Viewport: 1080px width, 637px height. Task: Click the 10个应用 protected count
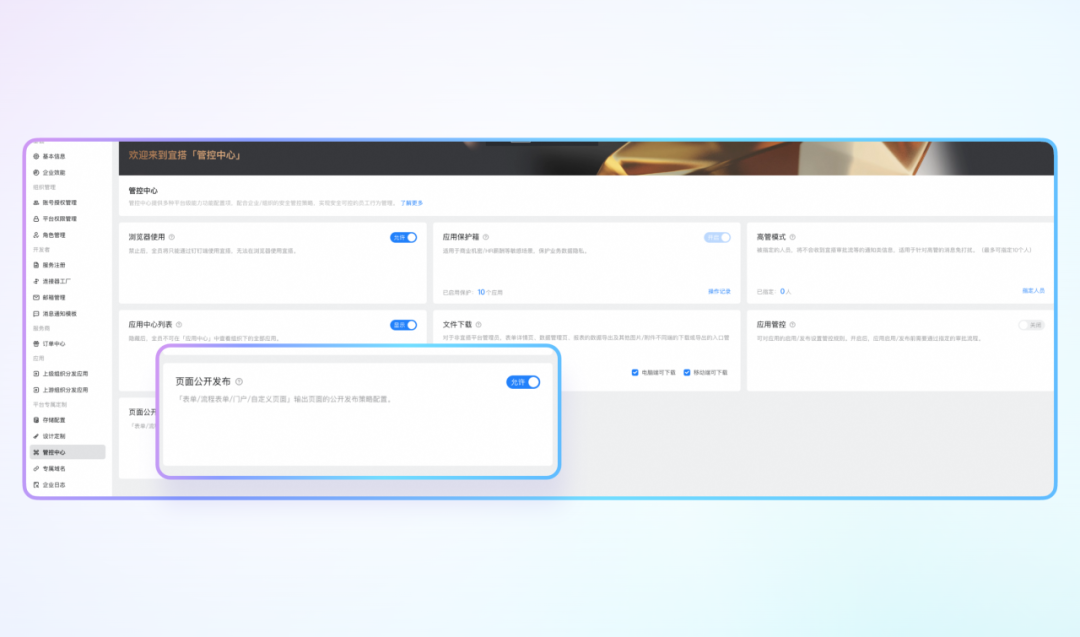pos(490,293)
